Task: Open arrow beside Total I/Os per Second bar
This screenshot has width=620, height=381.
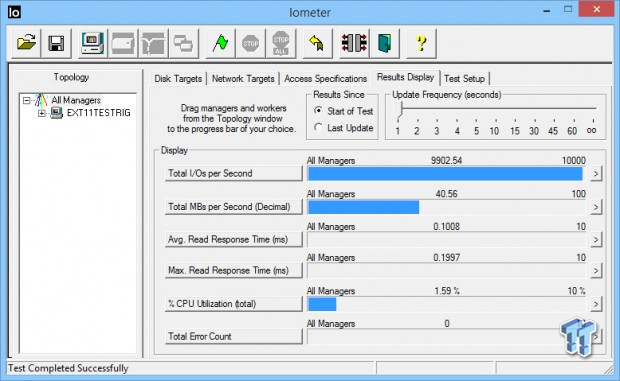Action: pyautogui.click(x=596, y=174)
